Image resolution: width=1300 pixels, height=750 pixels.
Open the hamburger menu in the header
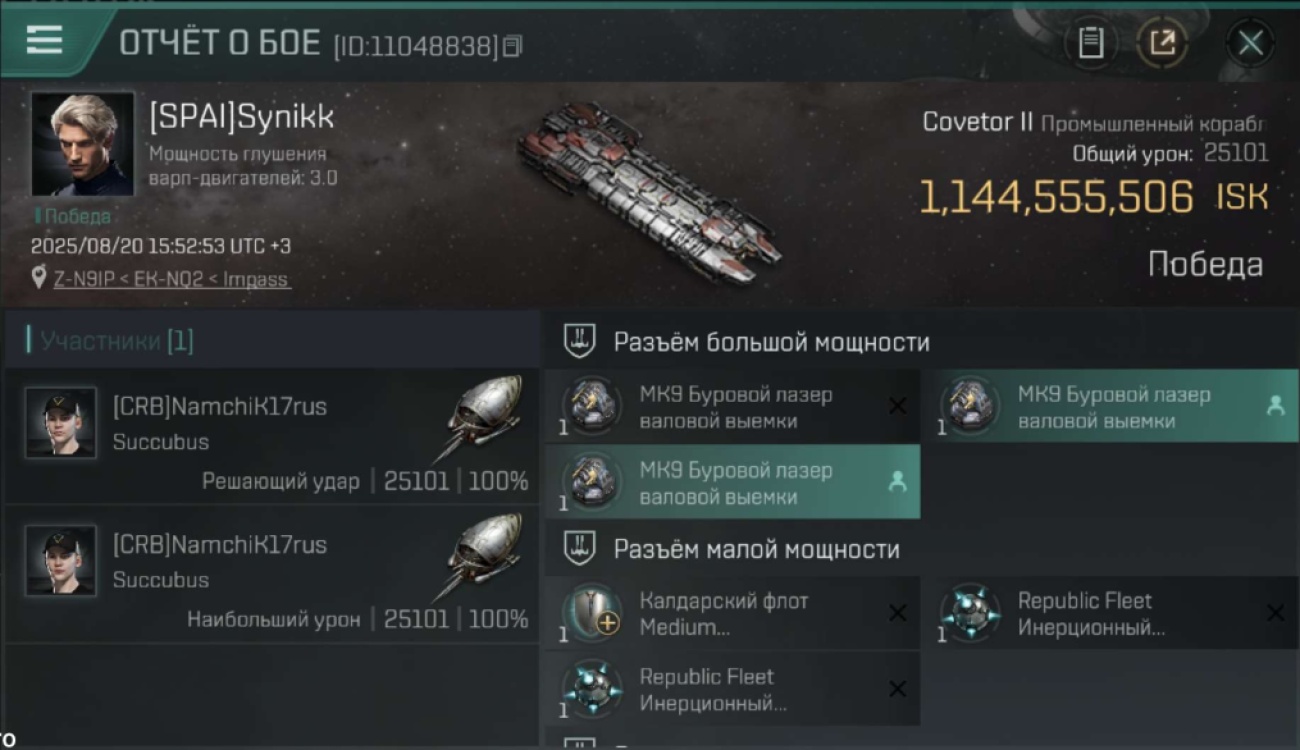[x=44, y=40]
